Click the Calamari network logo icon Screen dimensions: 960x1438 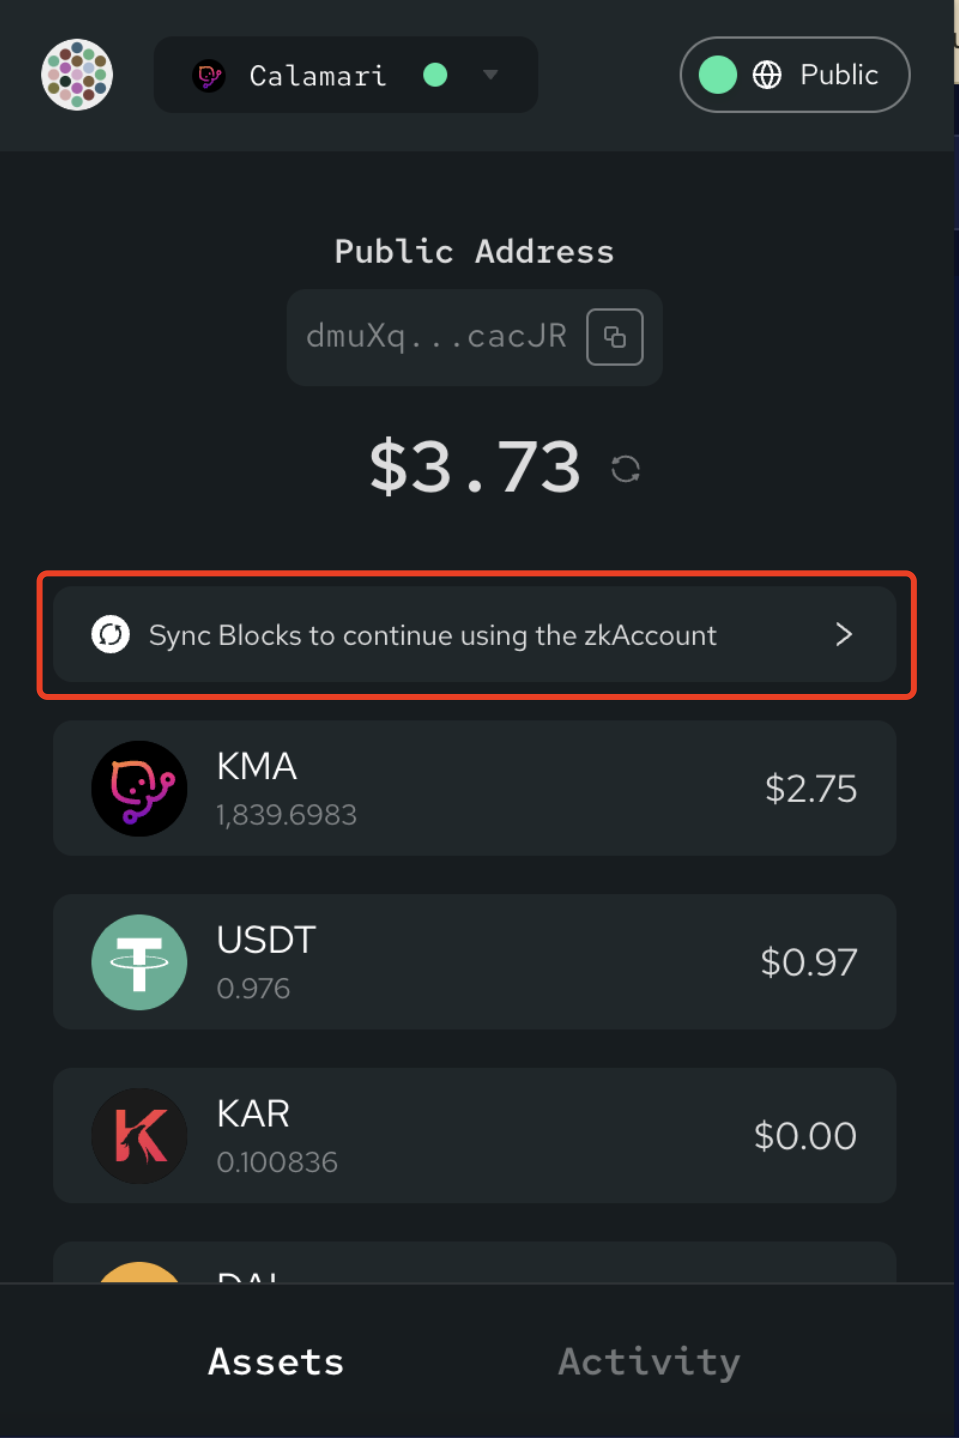[209, 76]
